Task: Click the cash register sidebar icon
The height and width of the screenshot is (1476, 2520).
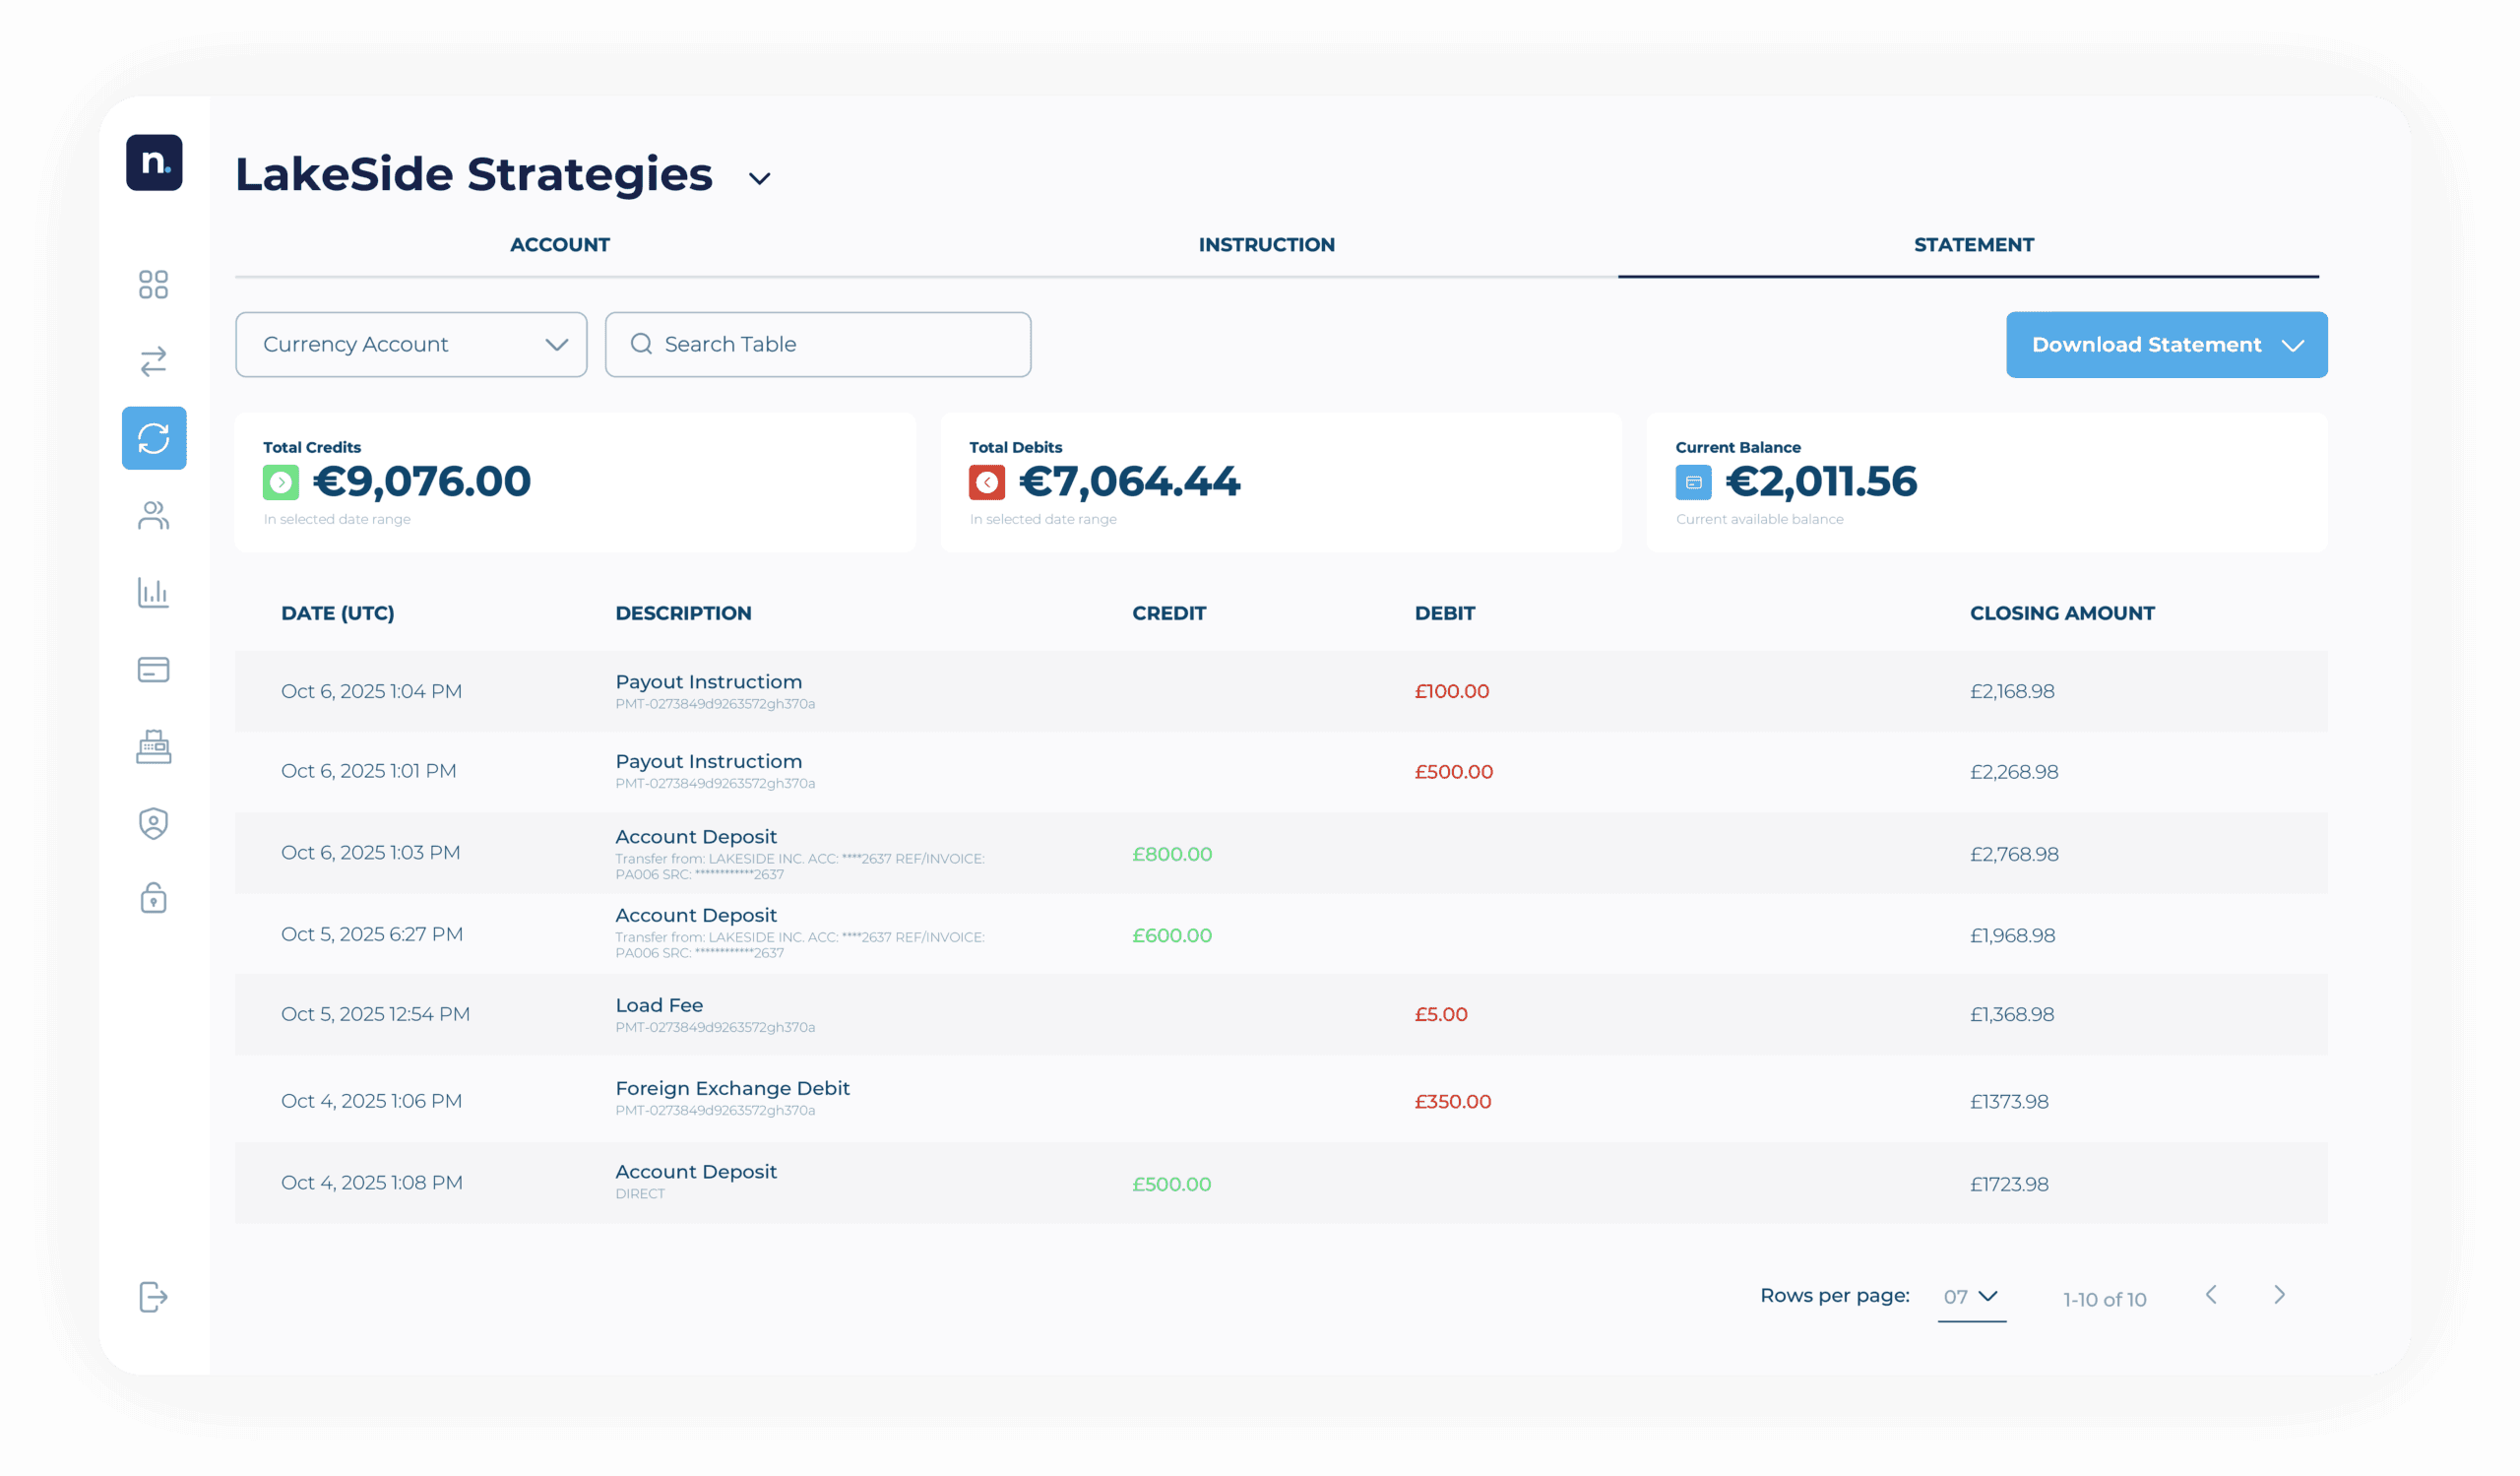Action: pyautogui.click(x=153, y=746)
